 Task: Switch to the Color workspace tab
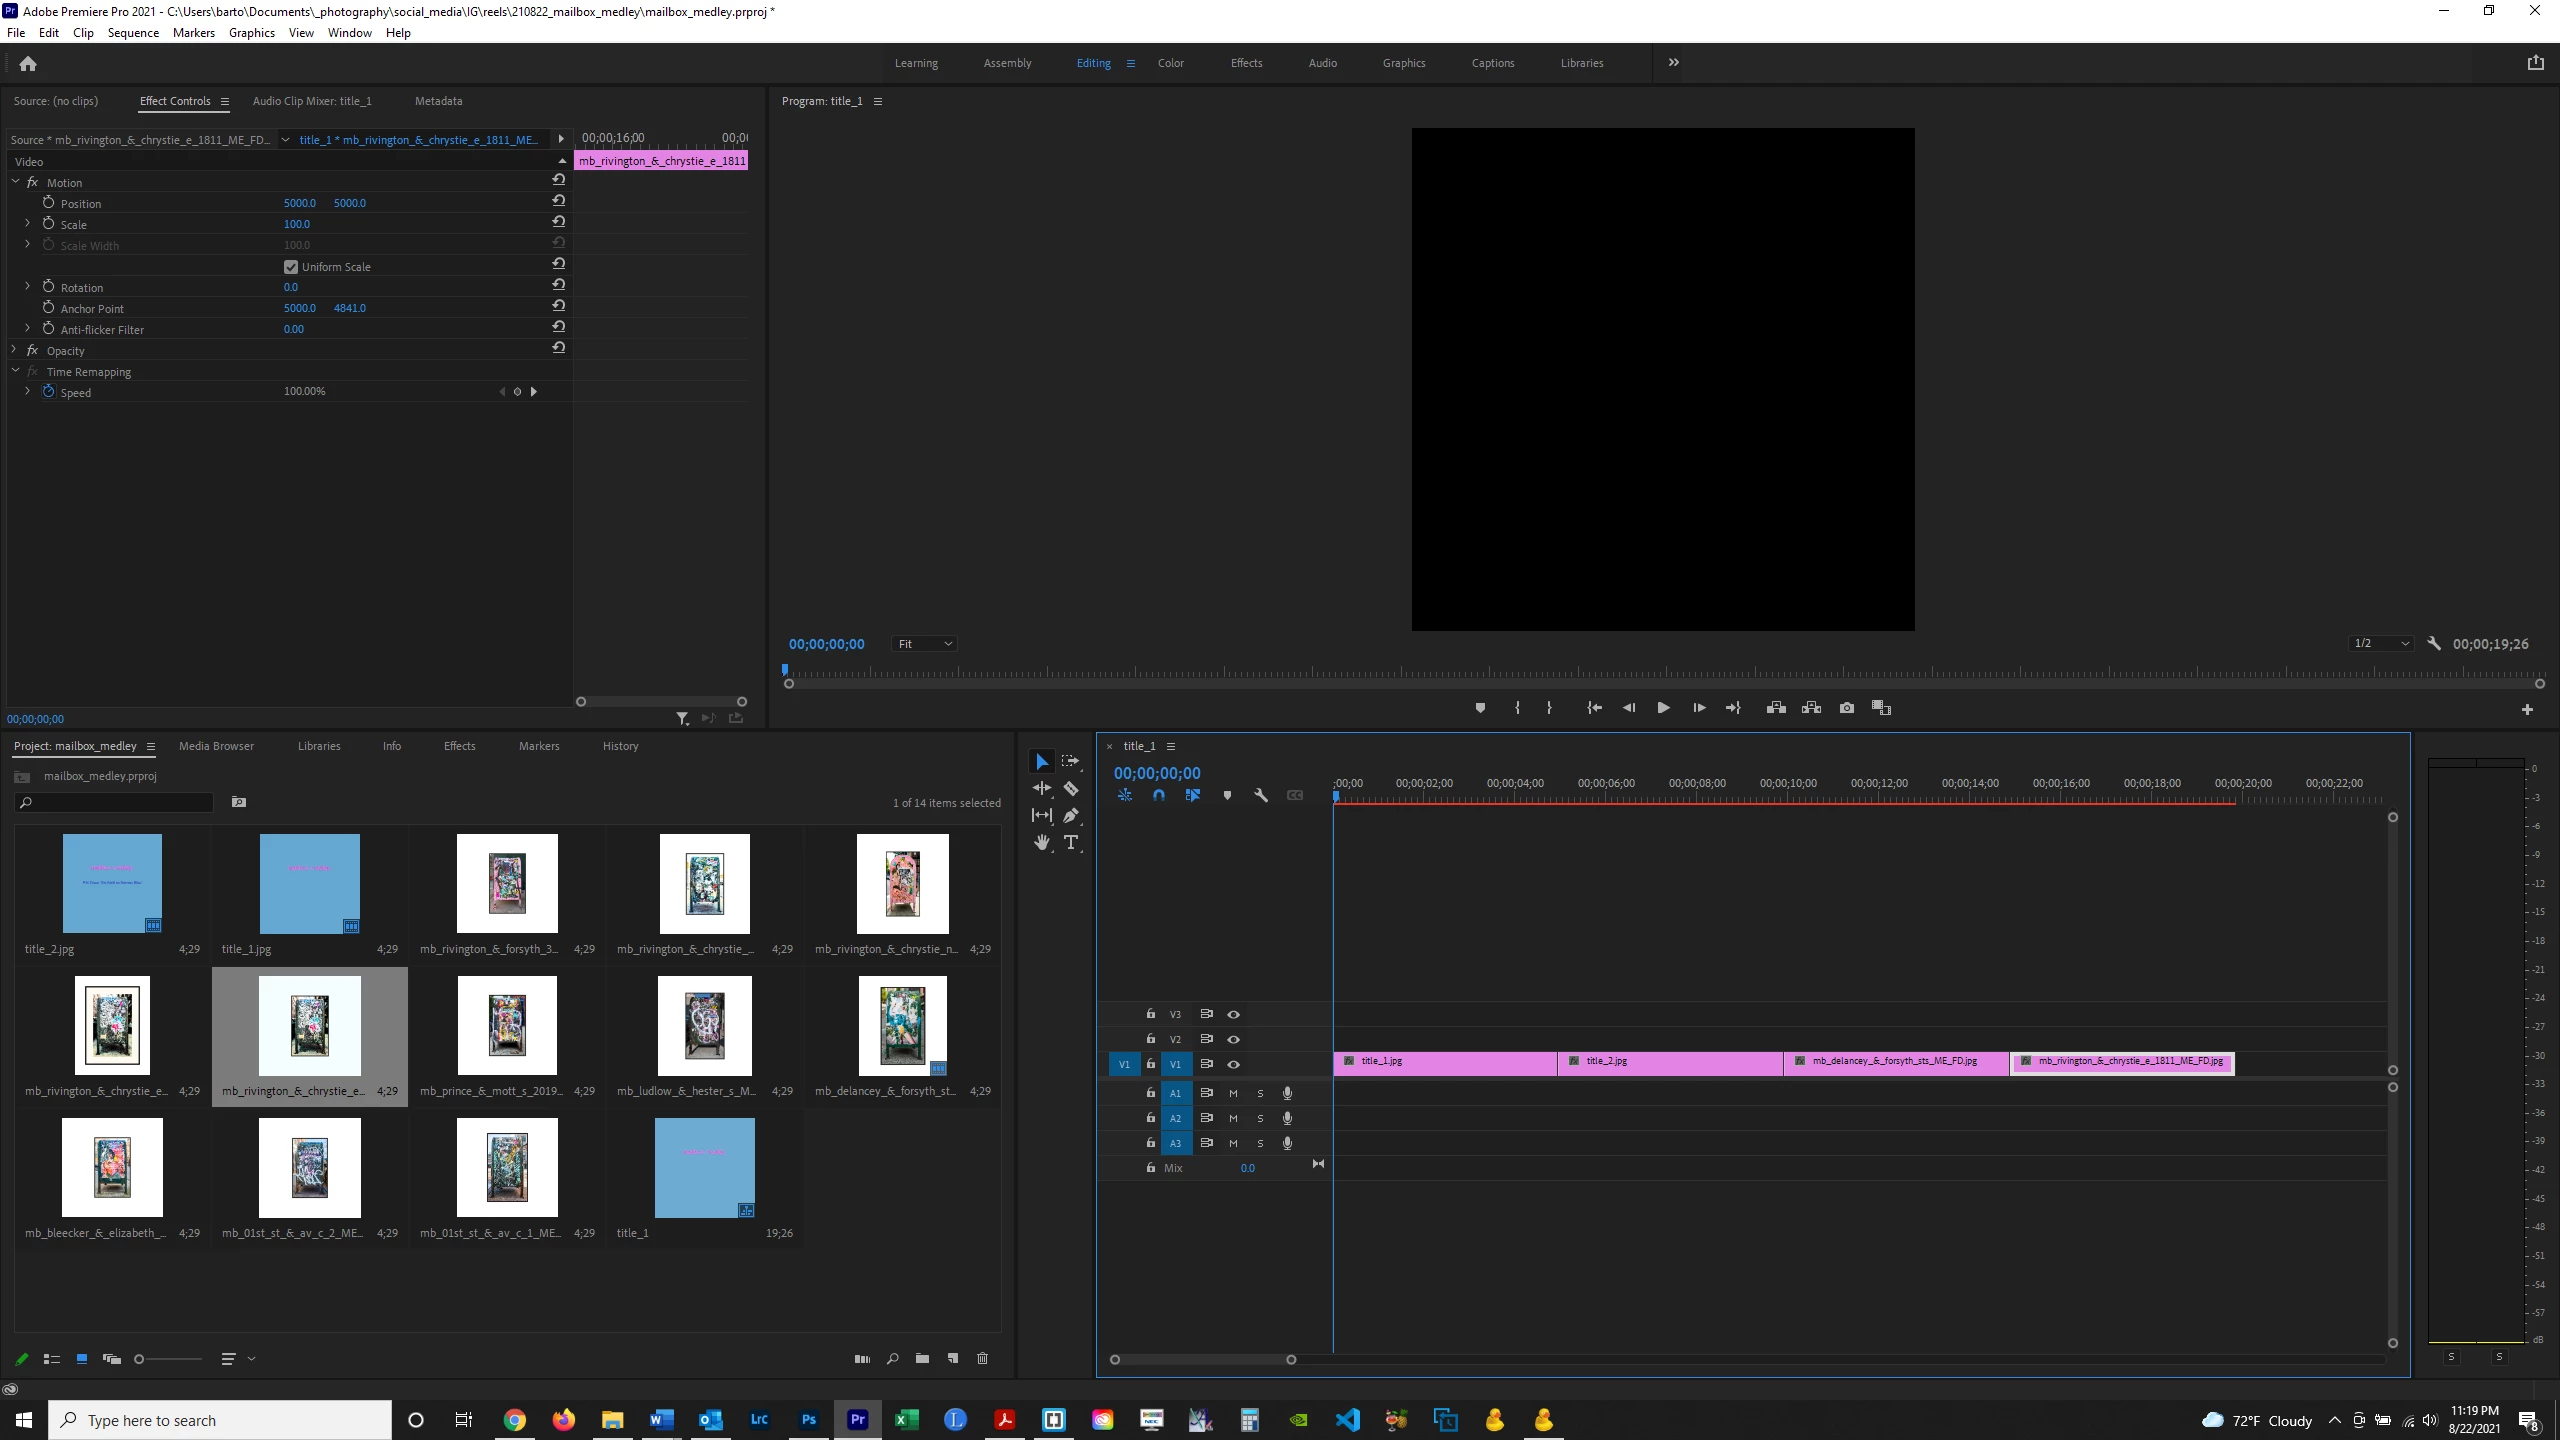tap(1170, 63)
